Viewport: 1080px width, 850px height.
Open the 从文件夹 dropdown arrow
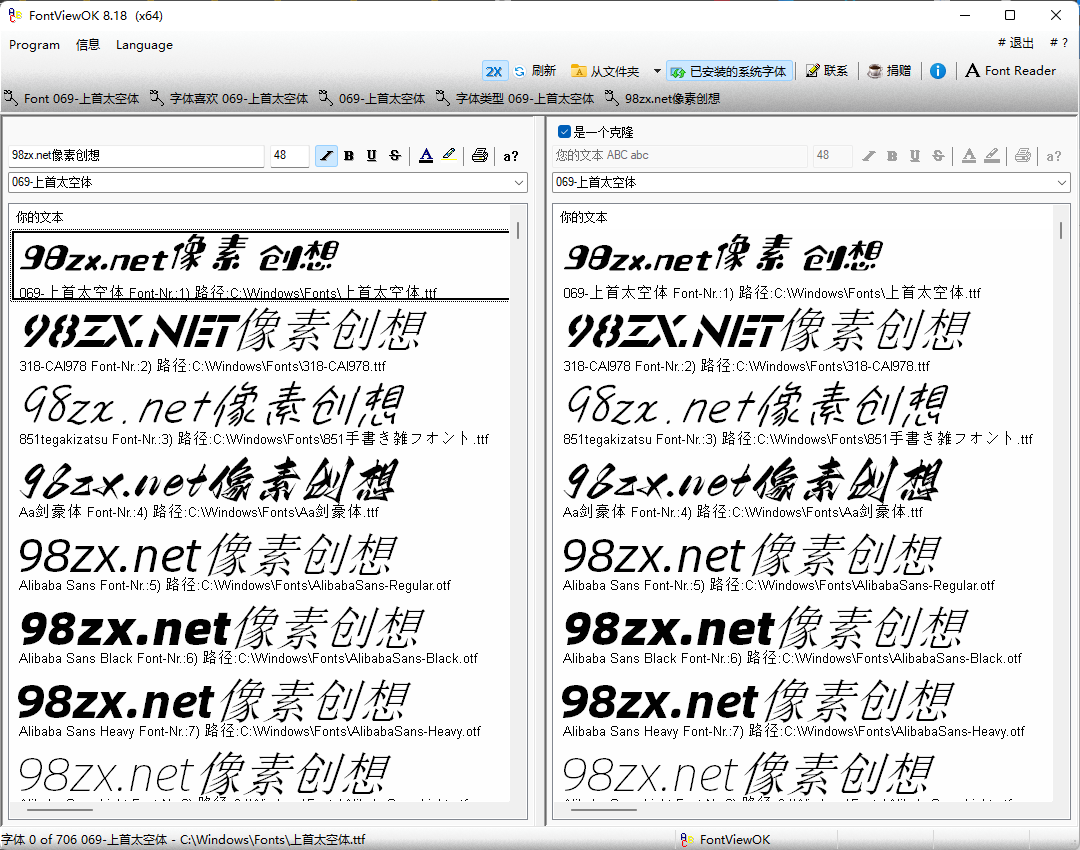[656, 71]
